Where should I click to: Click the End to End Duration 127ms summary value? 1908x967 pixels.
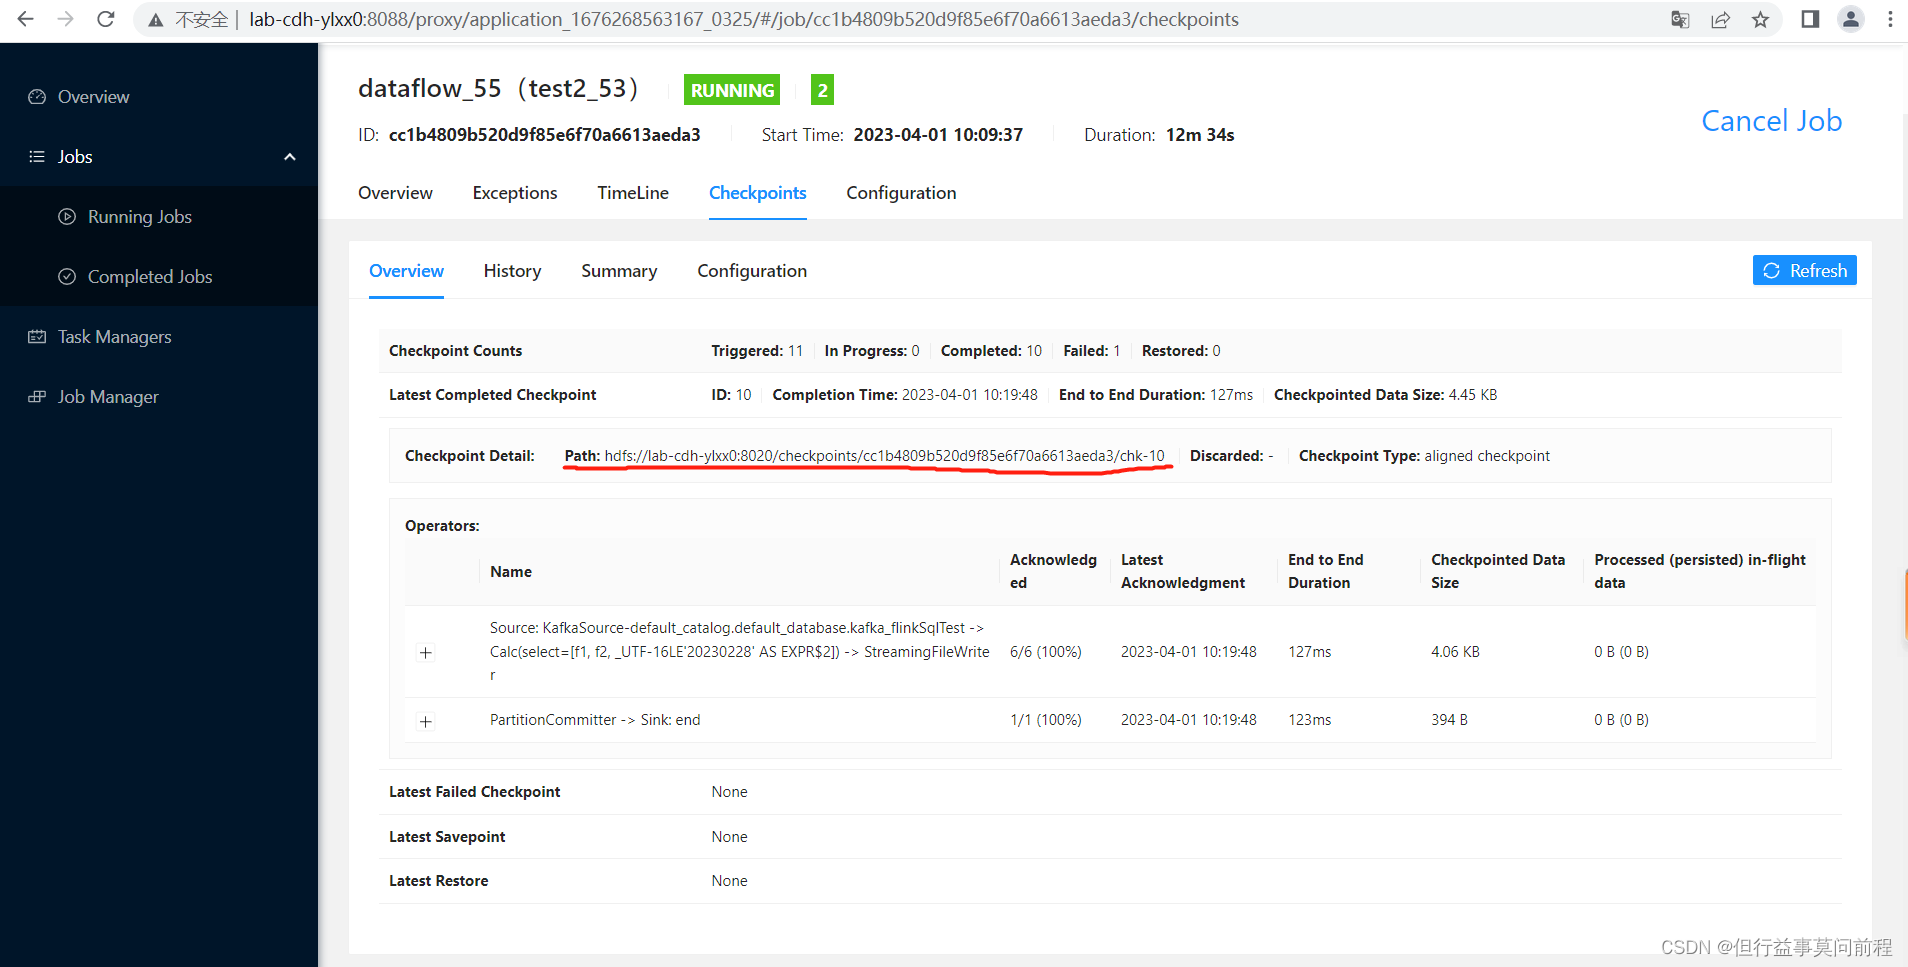[1231, 395]
